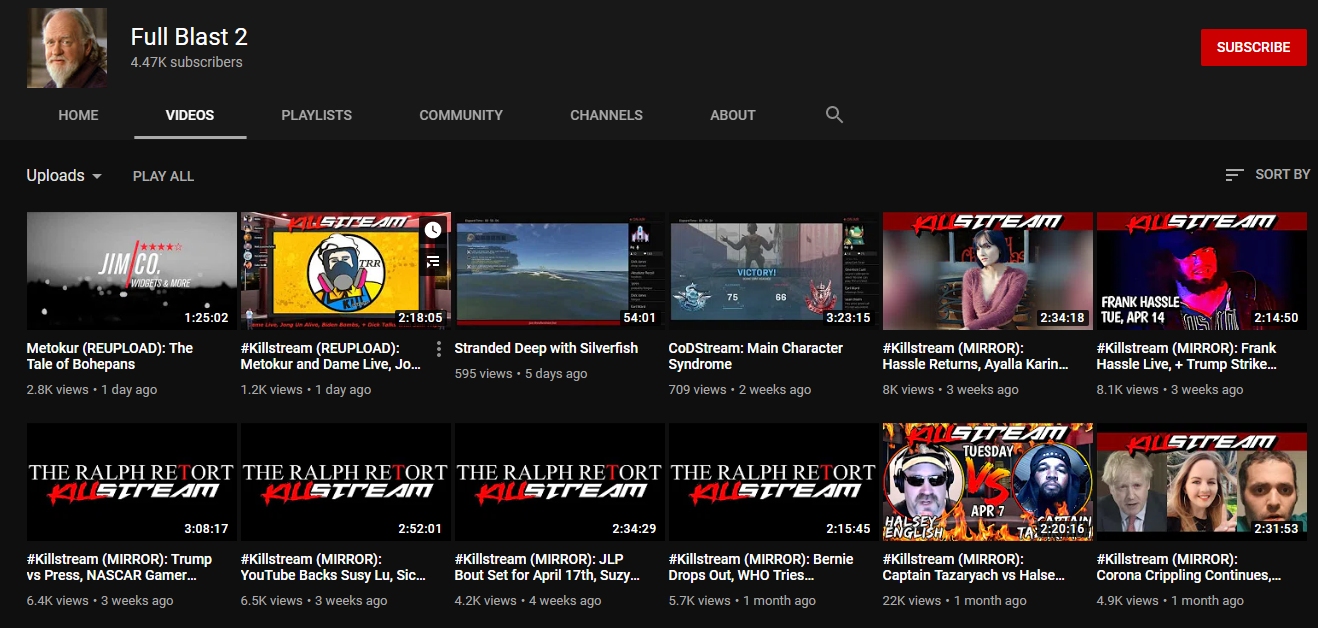Open Hassle Returns, Ayalla Karin video title

976,356
